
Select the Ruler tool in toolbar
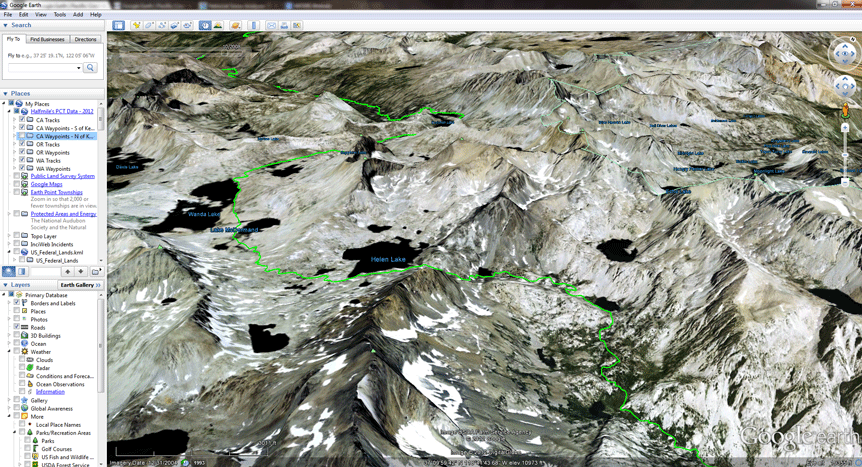253,25
